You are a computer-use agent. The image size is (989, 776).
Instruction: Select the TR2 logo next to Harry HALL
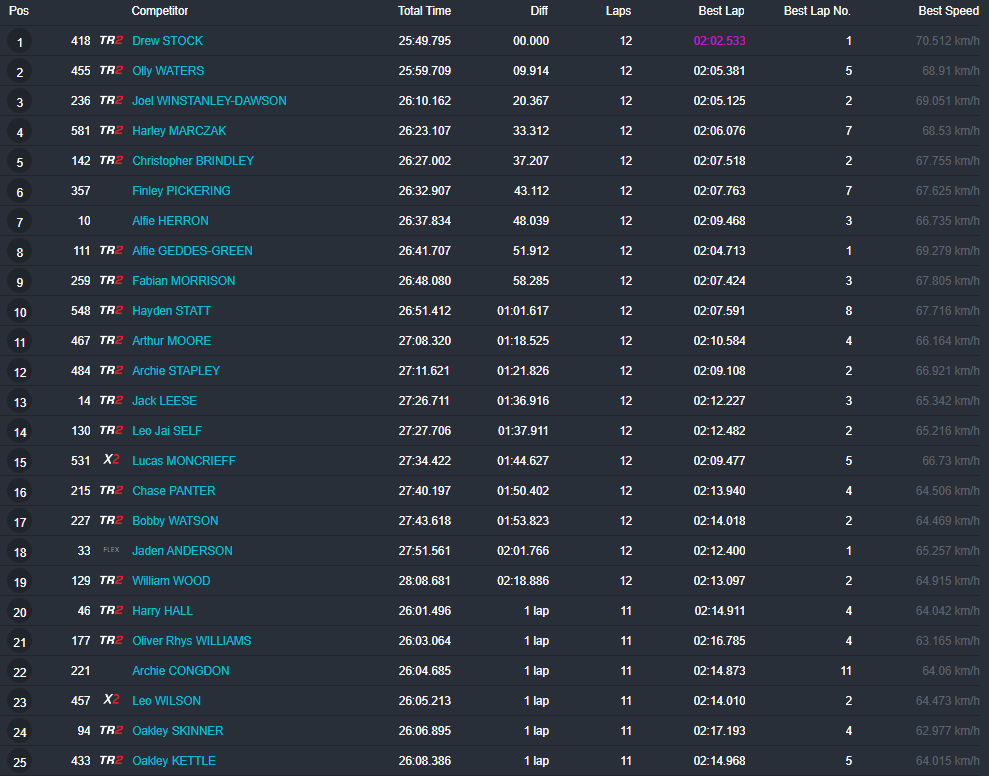(x=111, y=611)
